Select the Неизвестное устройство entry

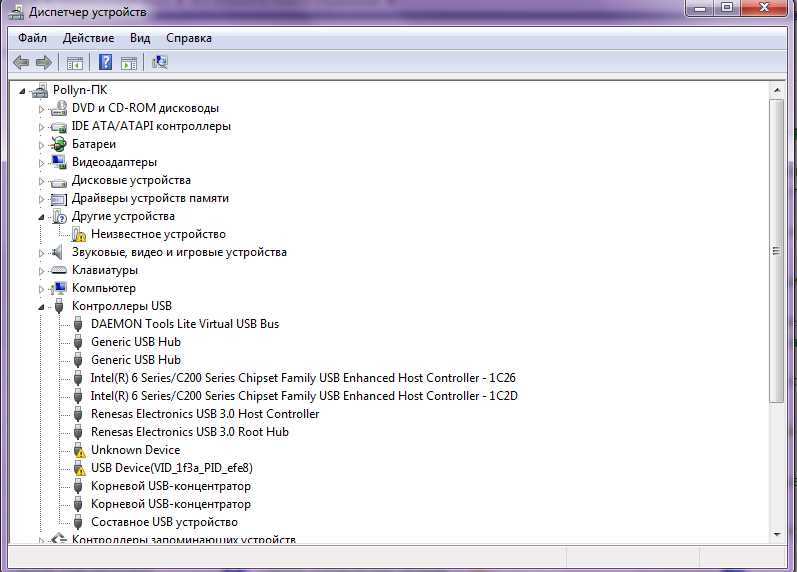(158, 234)
